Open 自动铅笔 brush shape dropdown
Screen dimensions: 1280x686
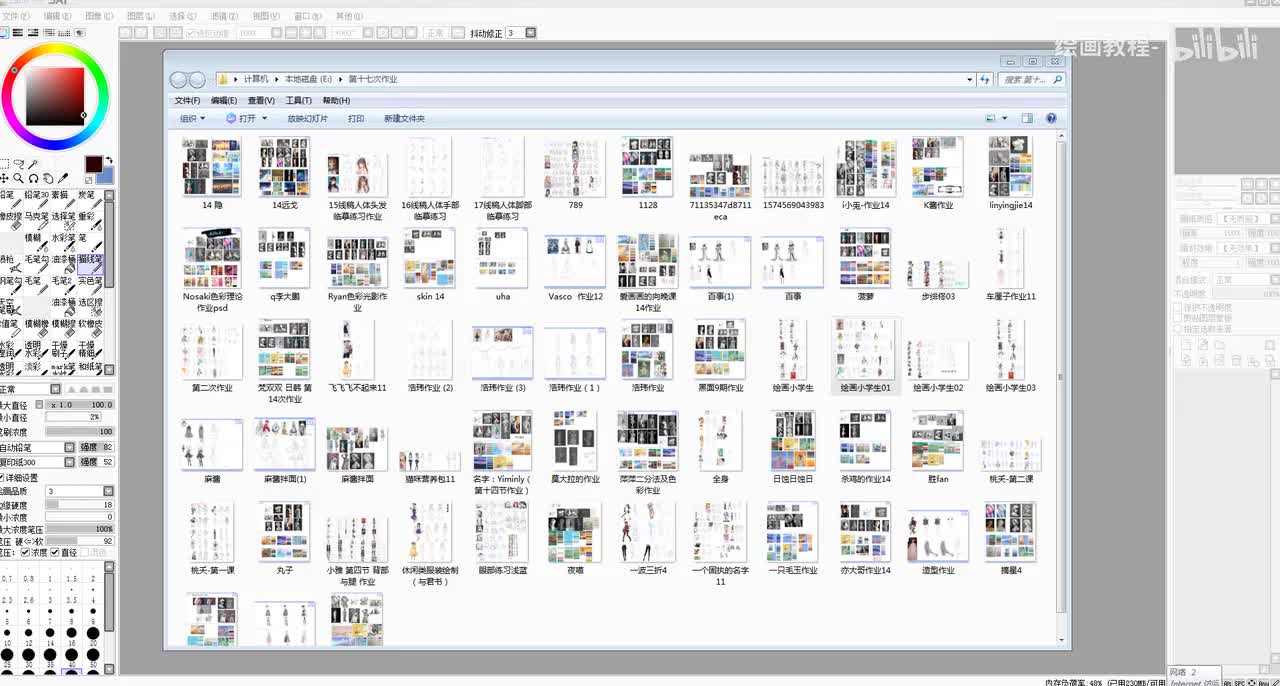[69, 447]
